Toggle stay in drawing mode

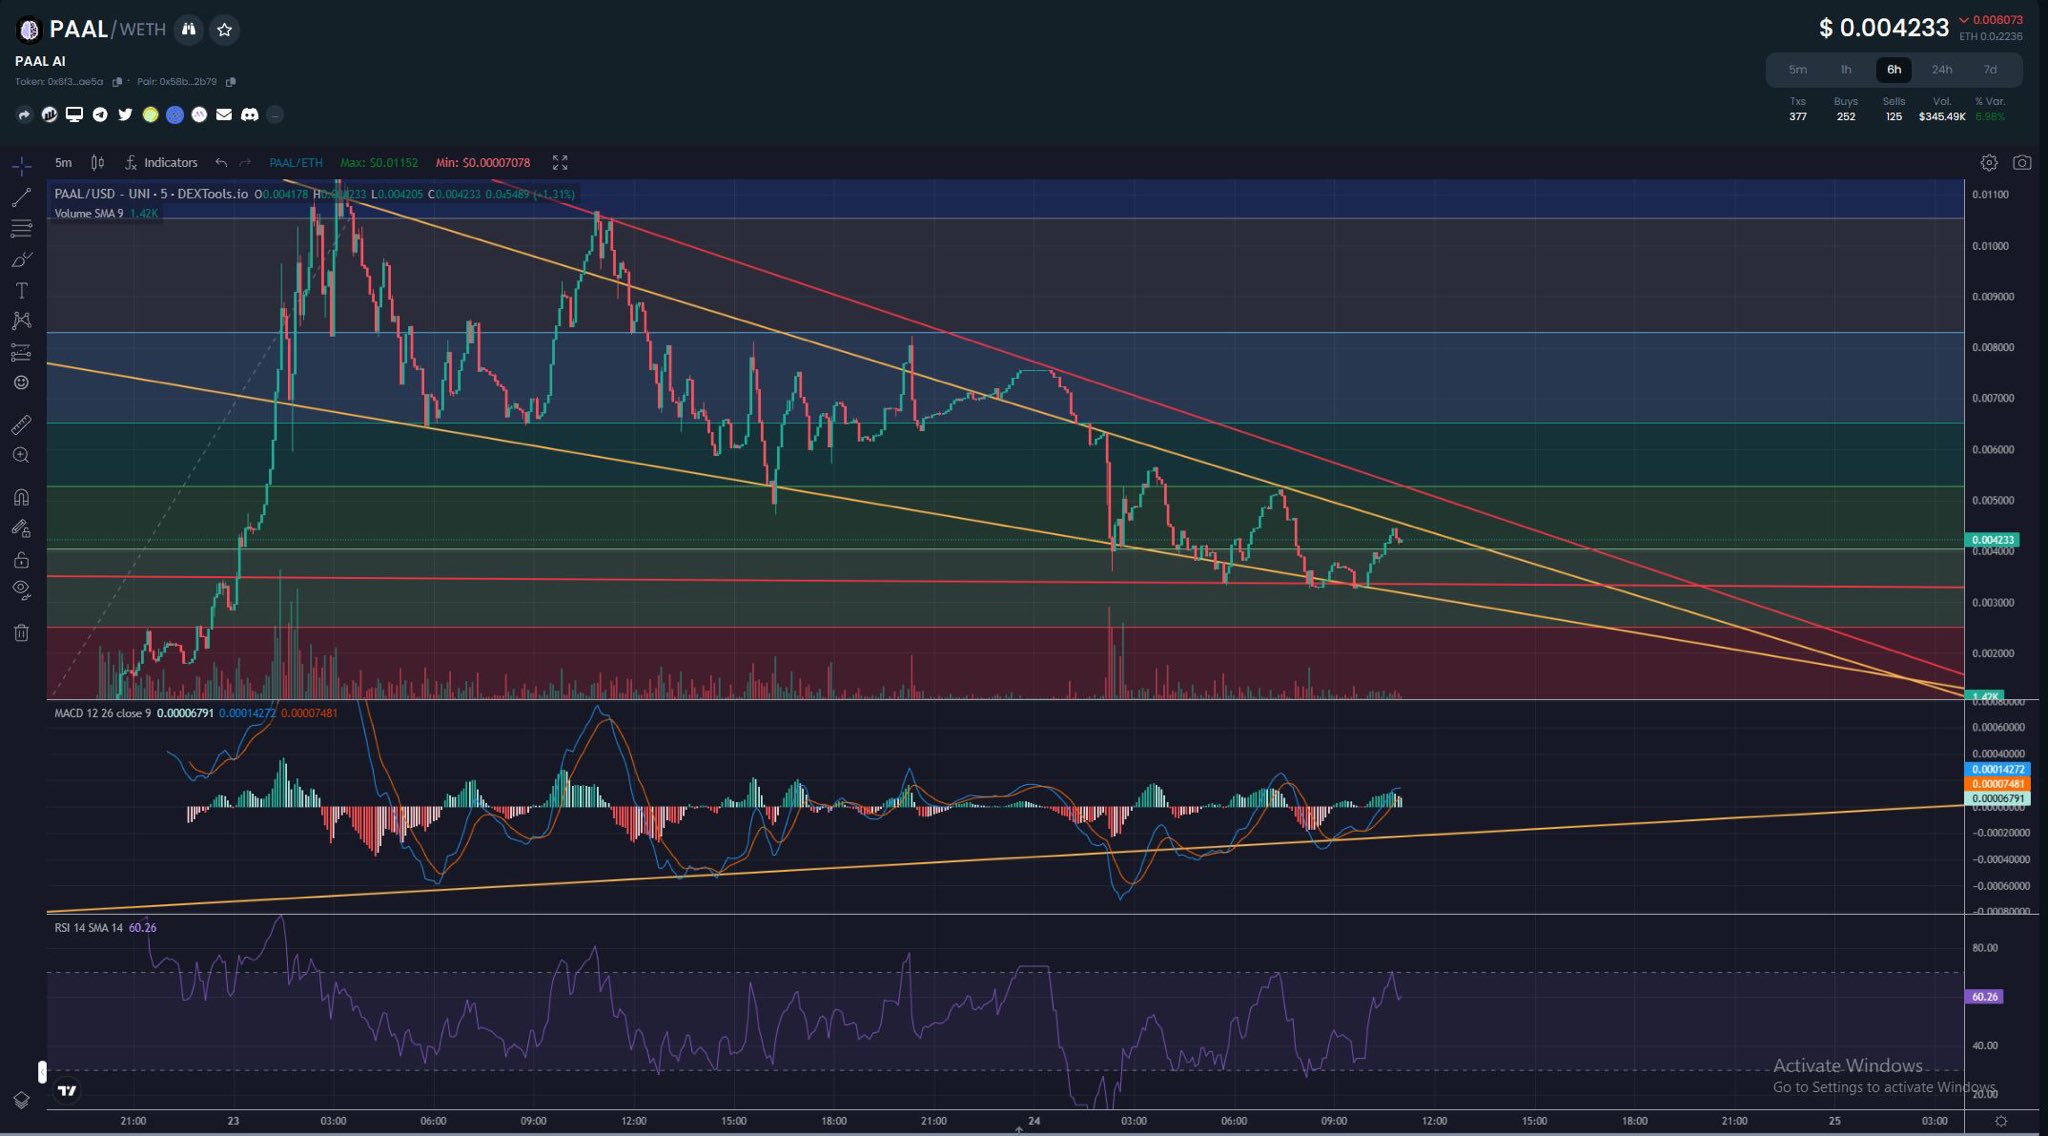coord(21,528)
